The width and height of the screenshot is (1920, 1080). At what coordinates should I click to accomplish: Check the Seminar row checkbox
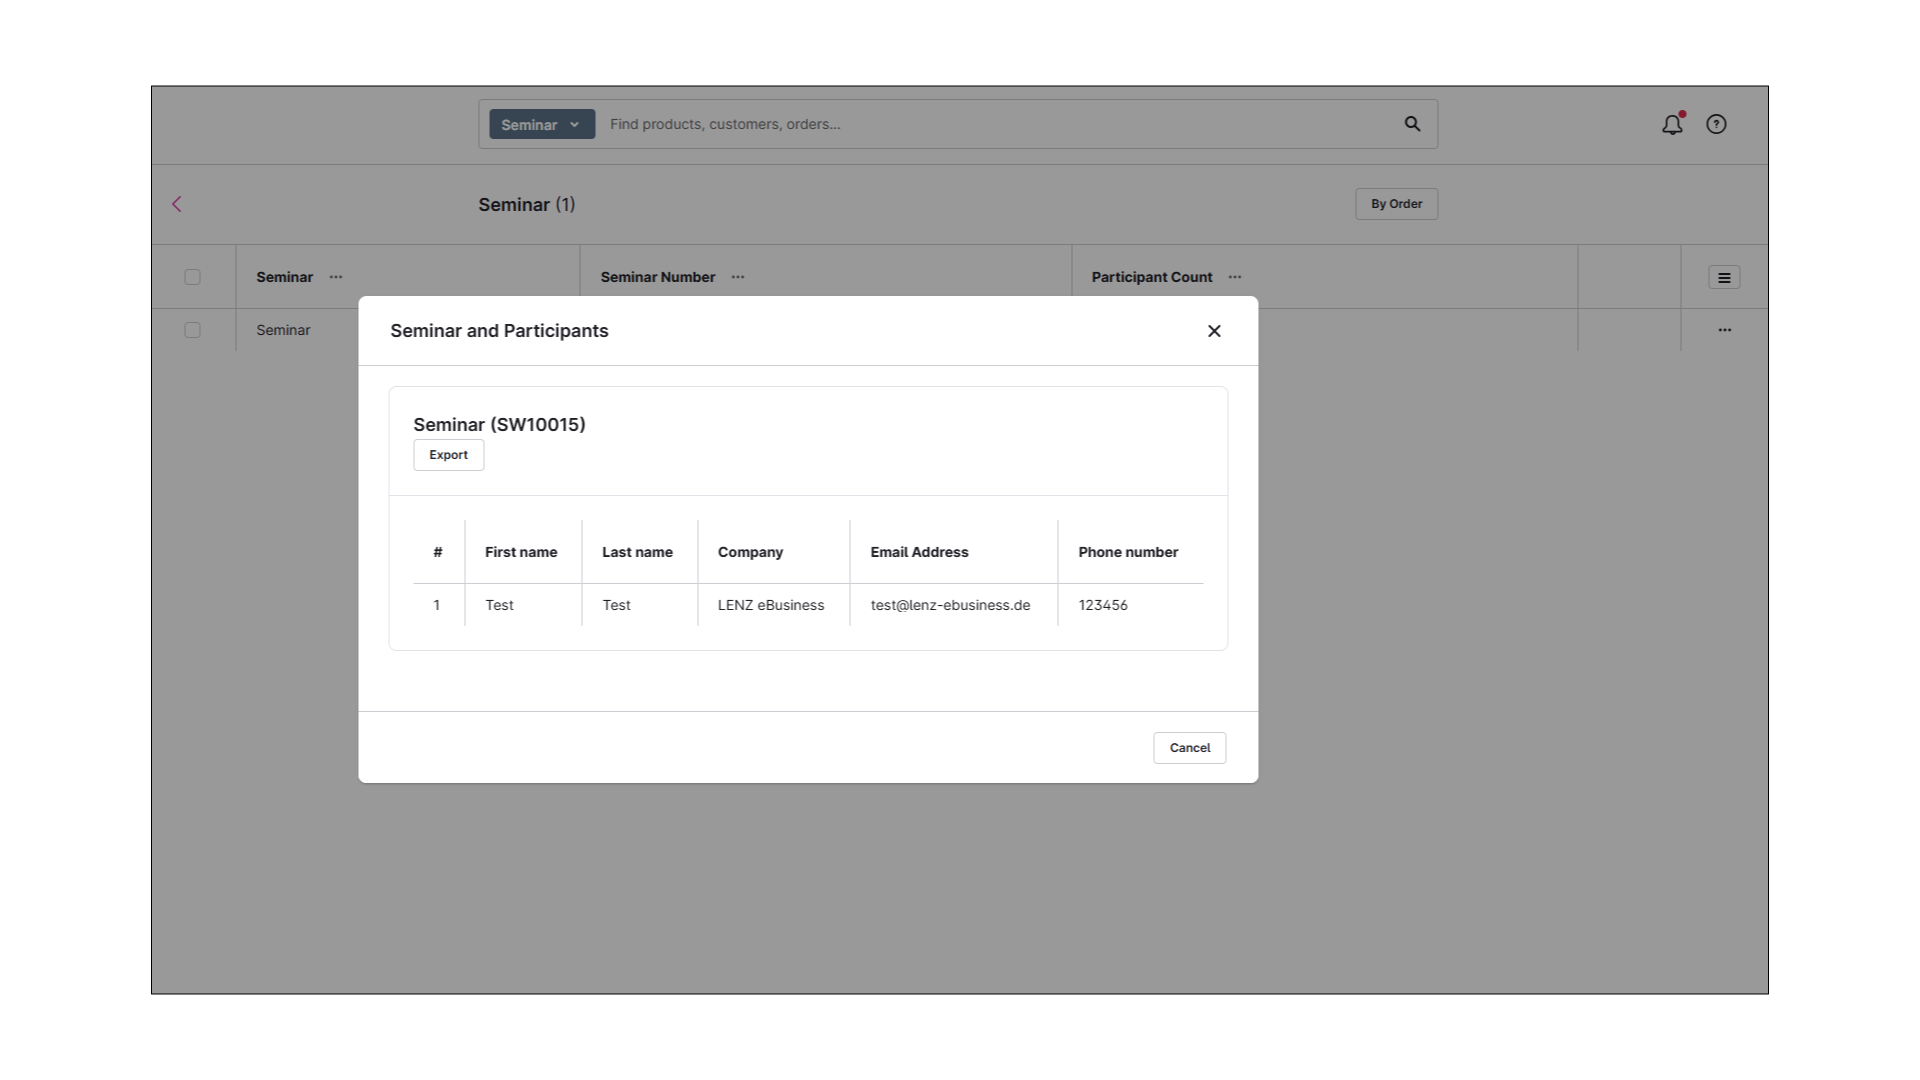coord(193,330)
